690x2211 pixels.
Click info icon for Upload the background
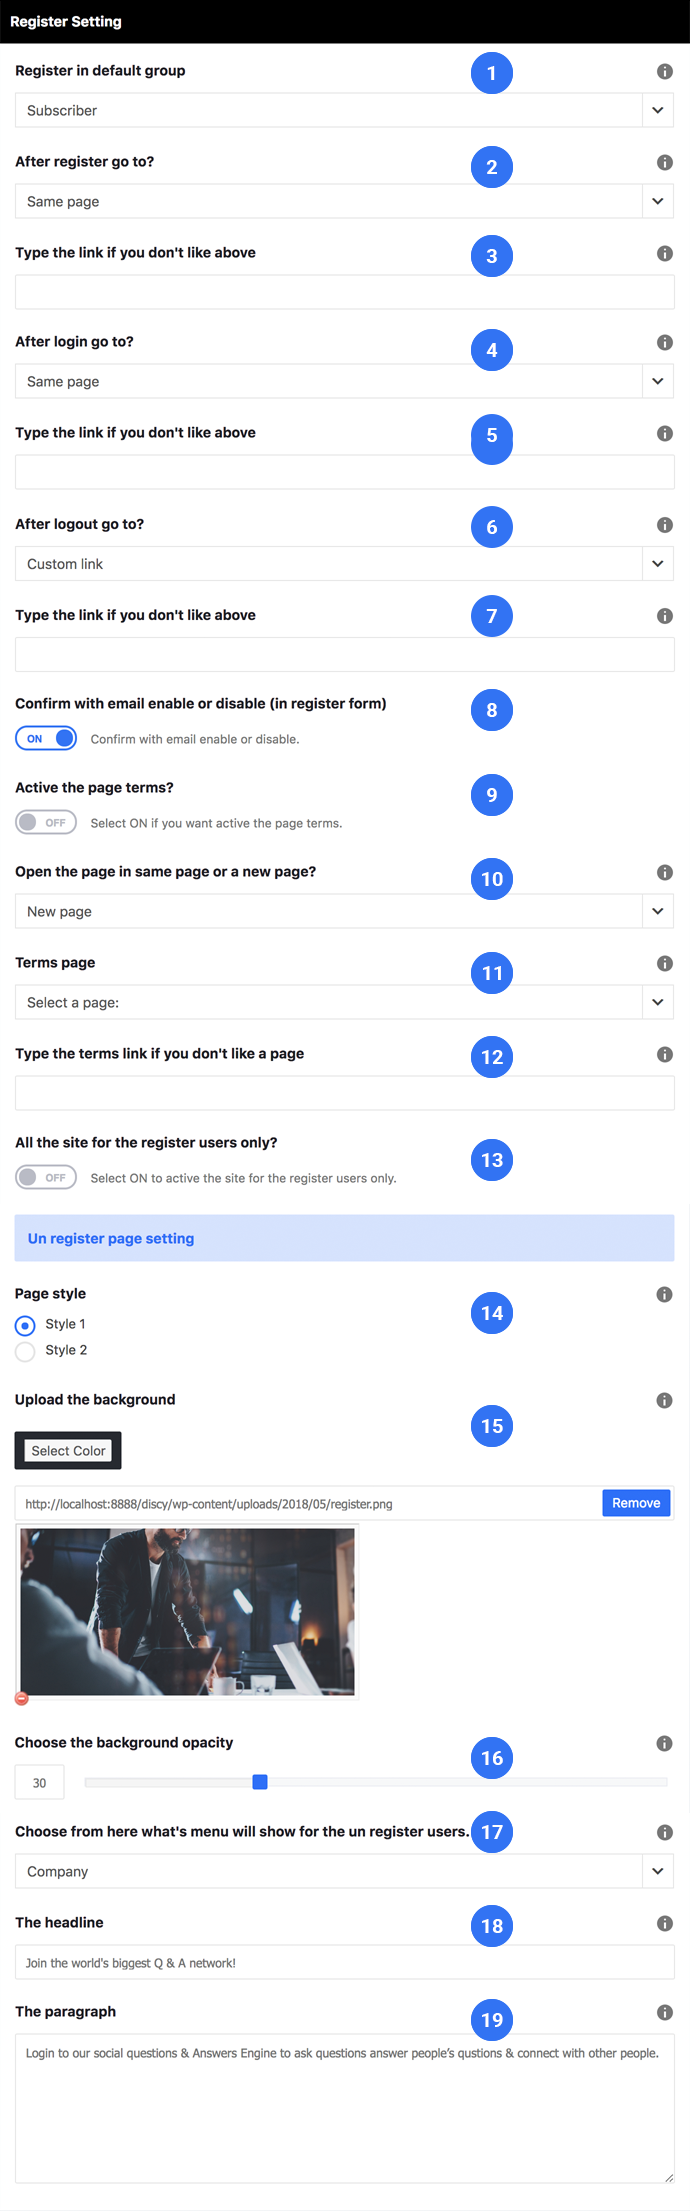coord(664,1401)
